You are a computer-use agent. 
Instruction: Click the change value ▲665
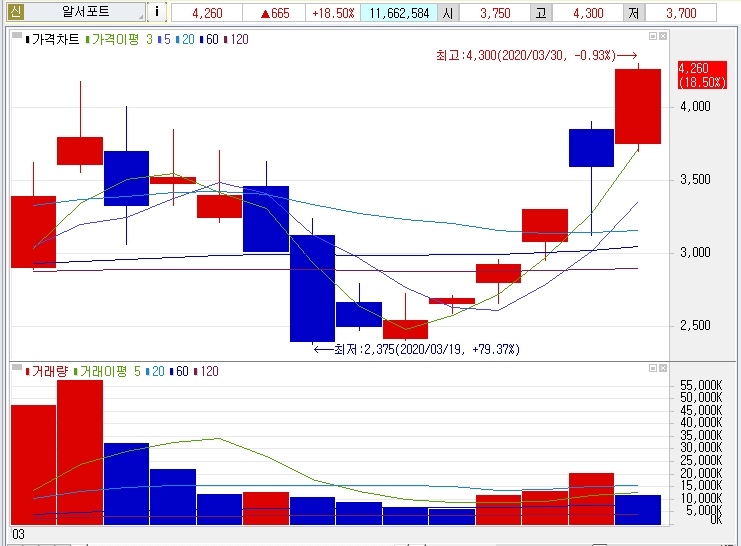tap(275, 13)
